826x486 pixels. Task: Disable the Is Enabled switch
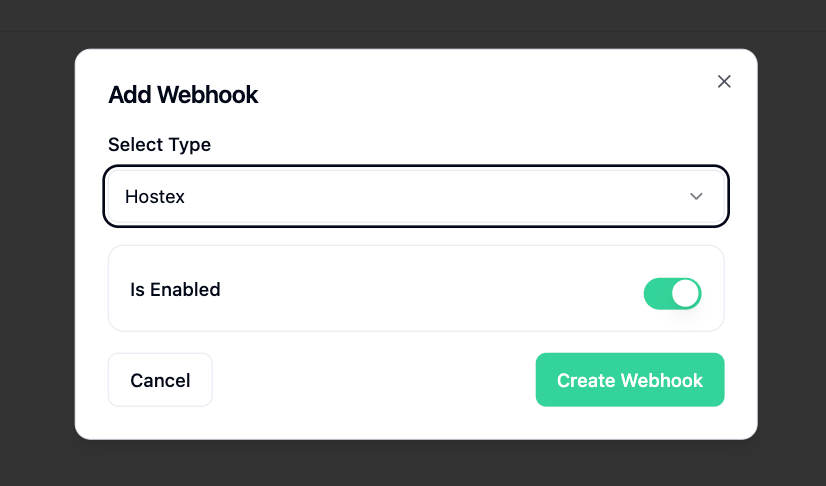672,293
